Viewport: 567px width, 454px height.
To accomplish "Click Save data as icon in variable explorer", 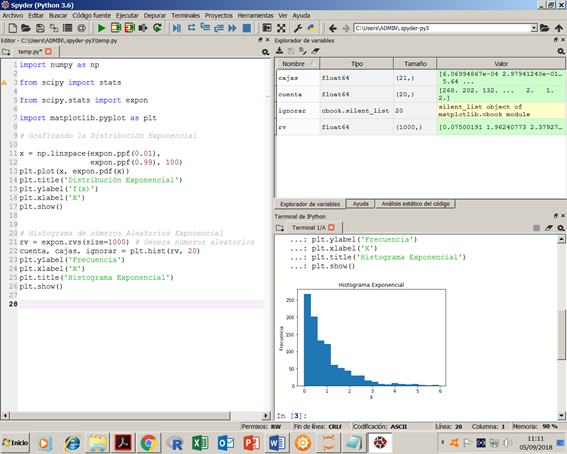I will [303, 51].
